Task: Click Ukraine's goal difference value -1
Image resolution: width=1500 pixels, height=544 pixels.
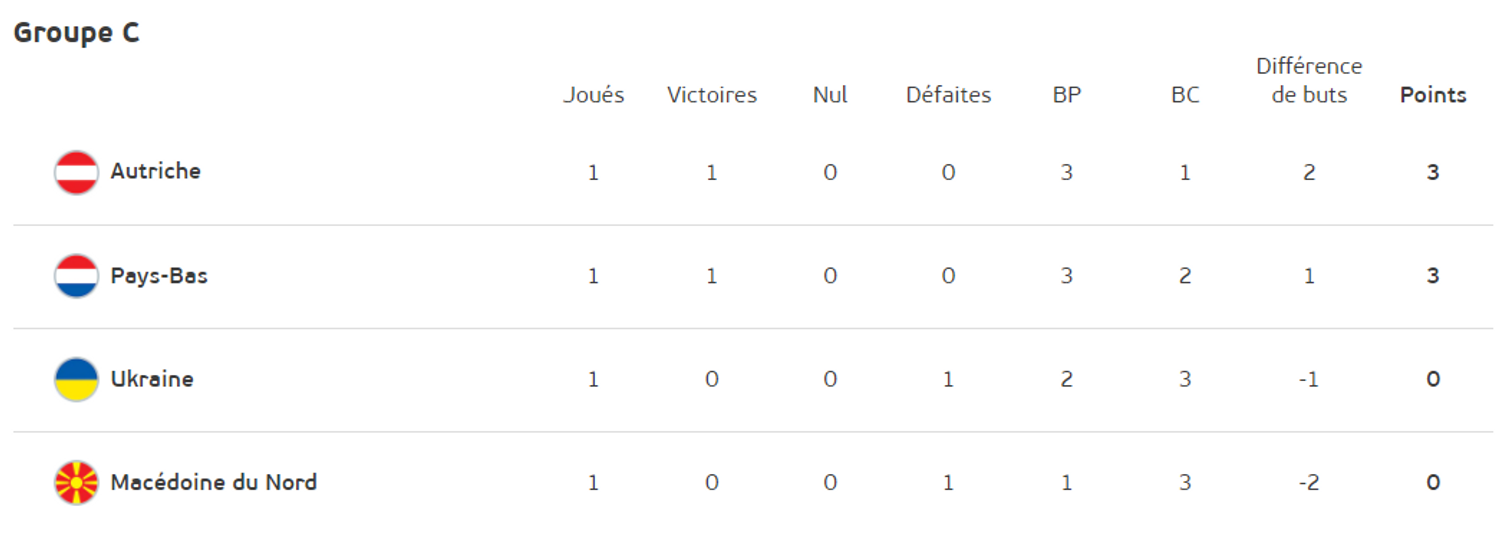Action: pyautogui.click(x=1309, y=380)
